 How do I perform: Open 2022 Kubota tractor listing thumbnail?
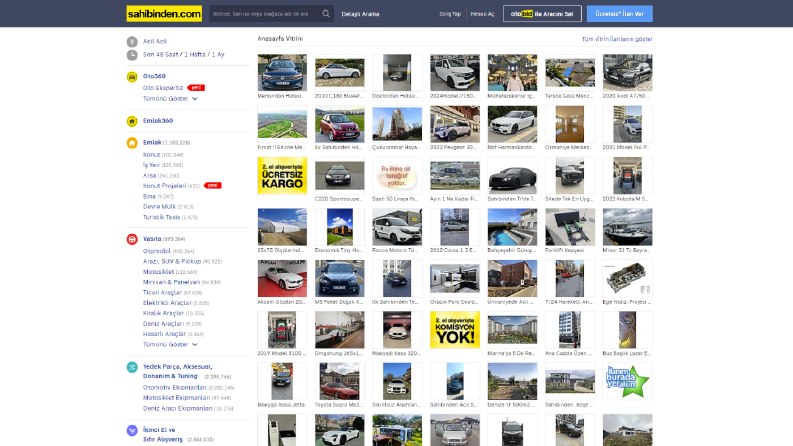point(627,175)
